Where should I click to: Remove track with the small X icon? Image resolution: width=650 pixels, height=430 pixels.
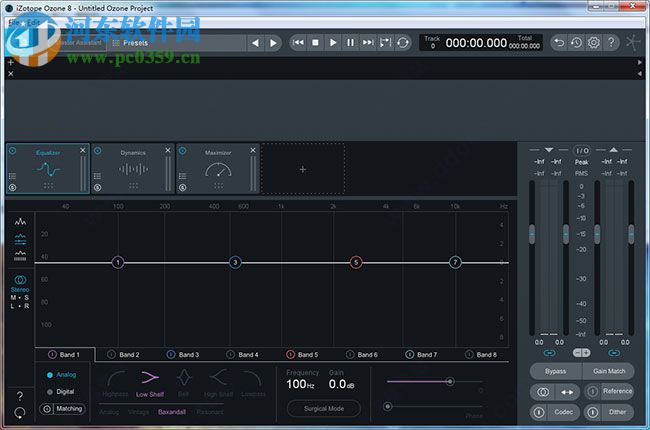[x=11, y=73]
